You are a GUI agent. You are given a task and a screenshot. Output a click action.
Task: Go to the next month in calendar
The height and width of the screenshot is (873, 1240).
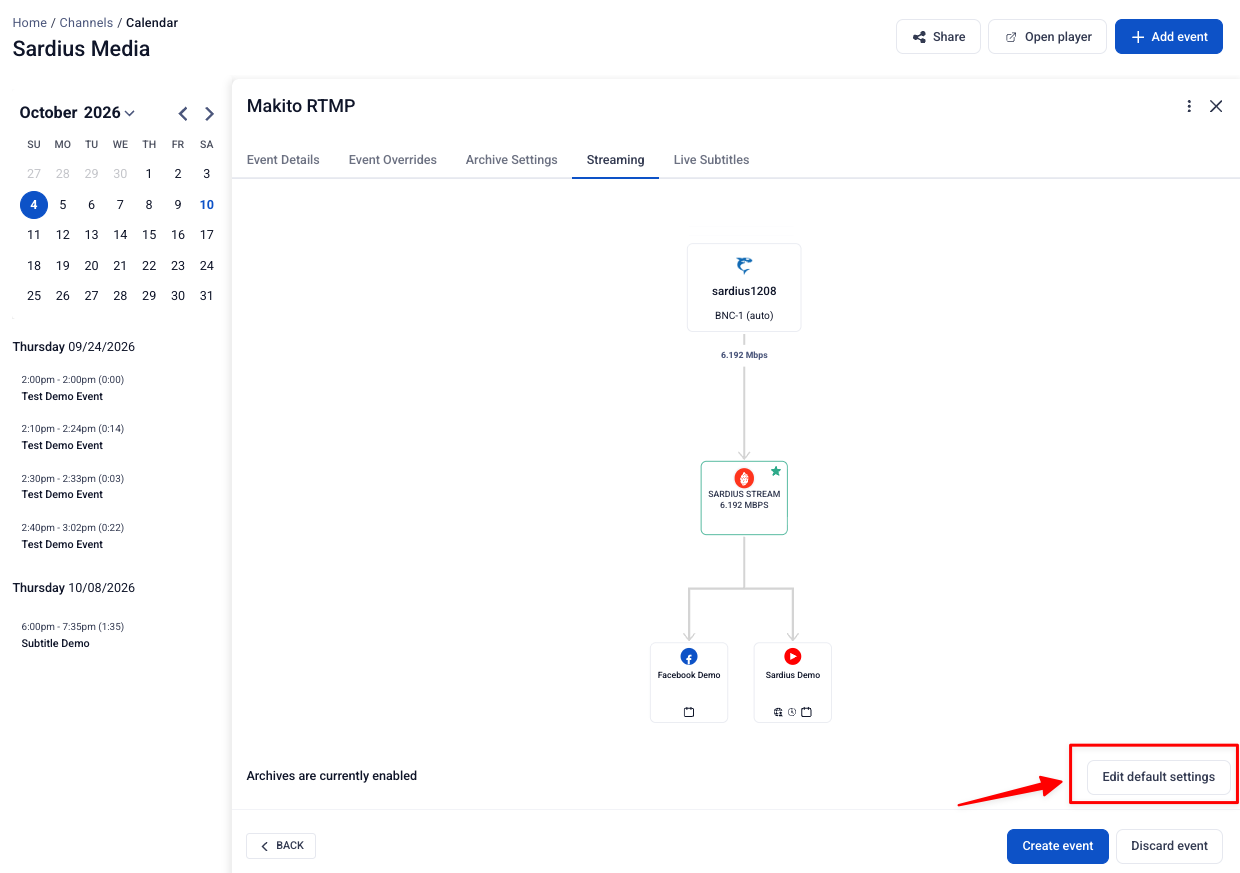pos(209,114)
